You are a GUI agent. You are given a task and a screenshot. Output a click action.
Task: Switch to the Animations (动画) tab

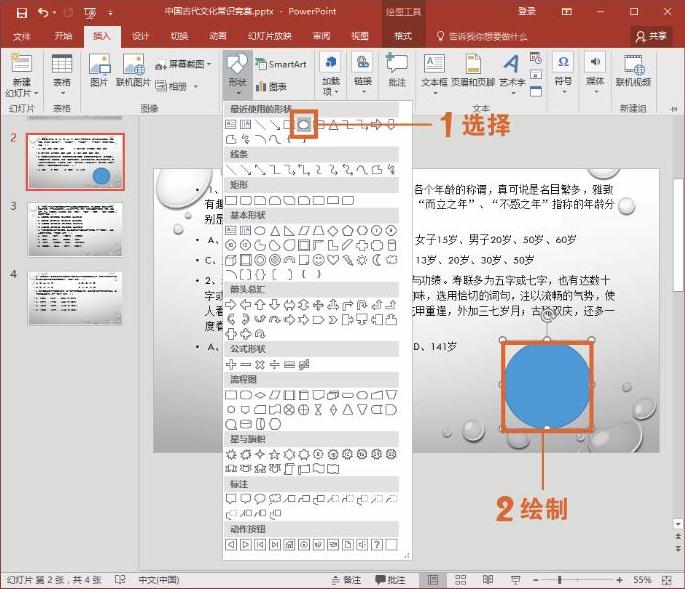click(x=218, y=36)
